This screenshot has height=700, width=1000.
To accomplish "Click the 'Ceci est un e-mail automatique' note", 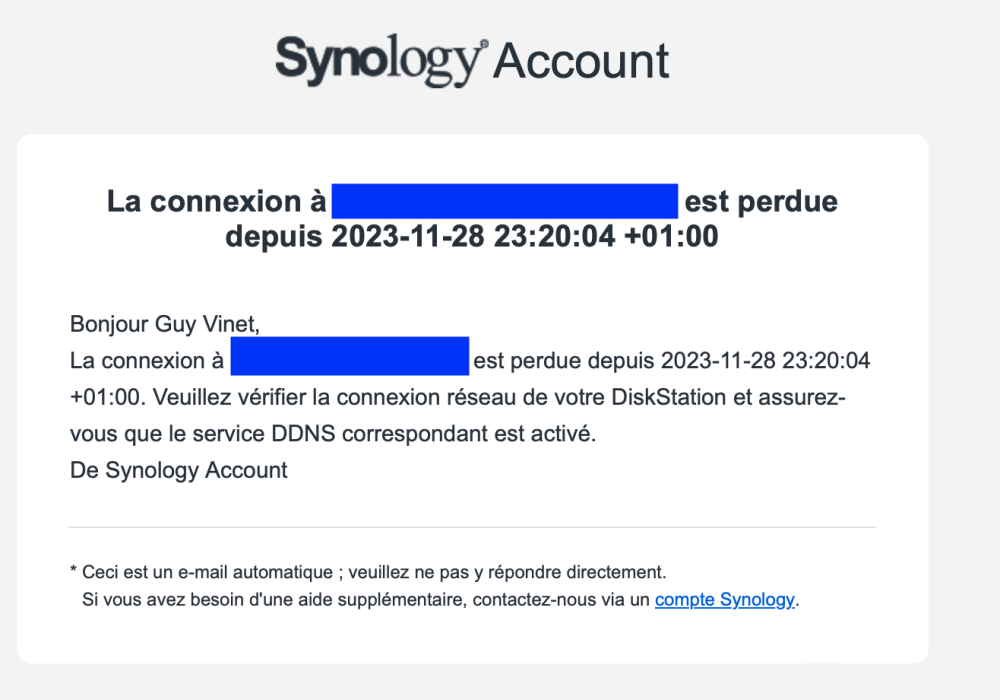I will (x=368, y=572).
